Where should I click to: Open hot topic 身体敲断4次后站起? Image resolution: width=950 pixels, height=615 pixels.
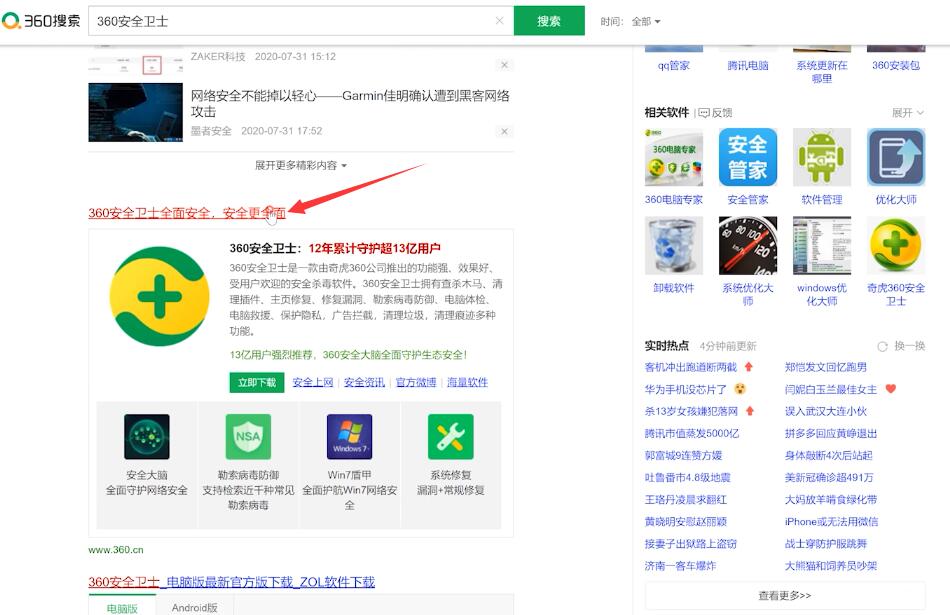pyautogui.click(x=828, y=456)
